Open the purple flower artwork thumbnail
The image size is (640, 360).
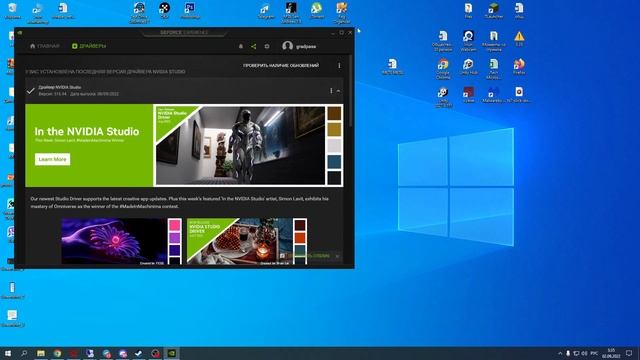(114, 241)
